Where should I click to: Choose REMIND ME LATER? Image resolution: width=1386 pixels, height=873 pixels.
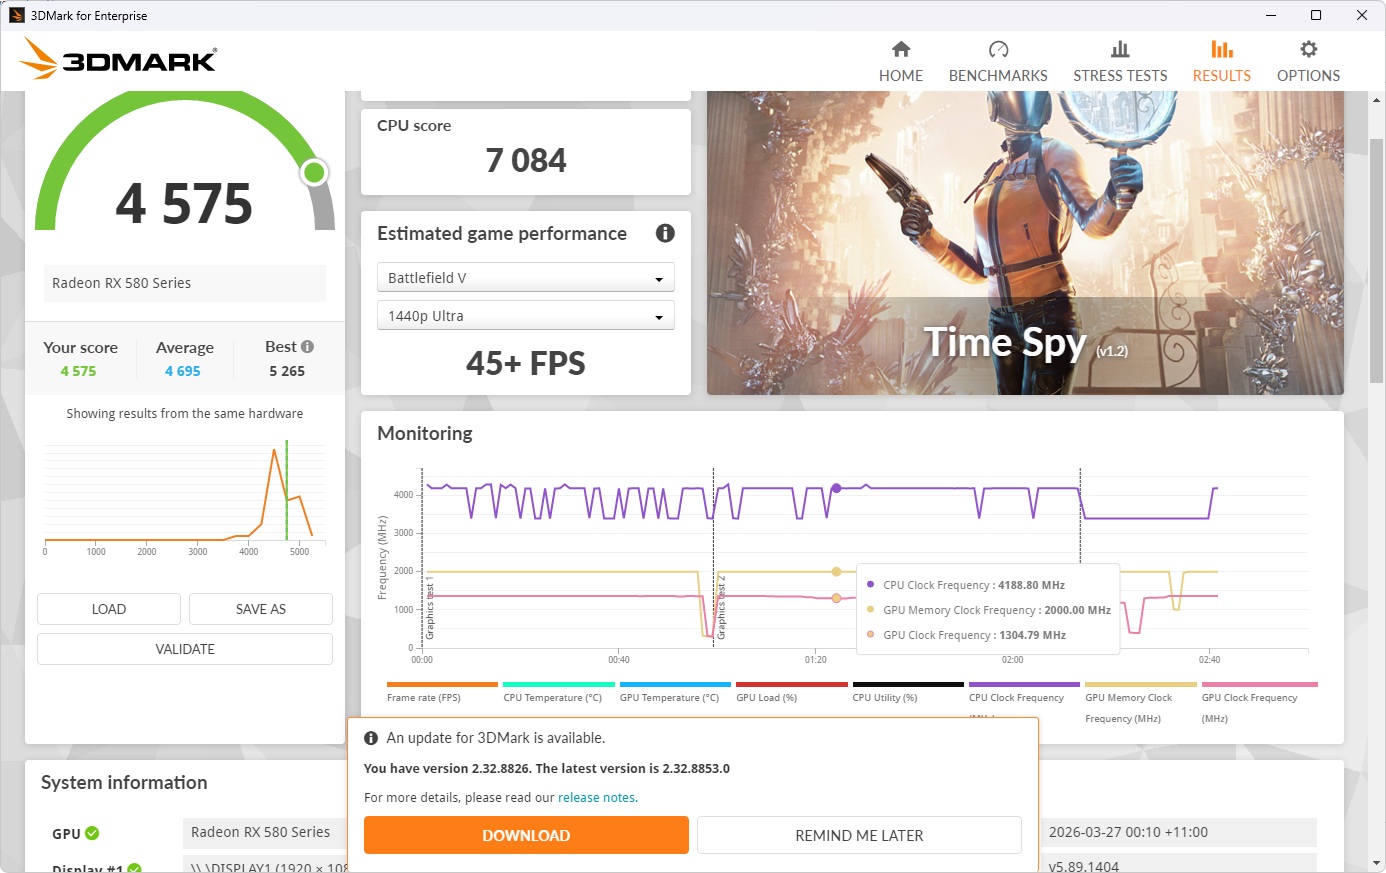tap(859, 835)
